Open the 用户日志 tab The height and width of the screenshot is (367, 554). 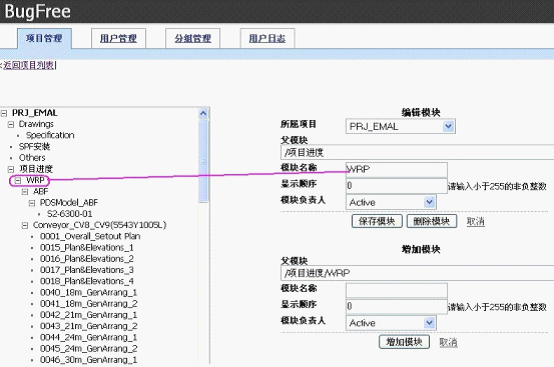click(x=267, y=38)
